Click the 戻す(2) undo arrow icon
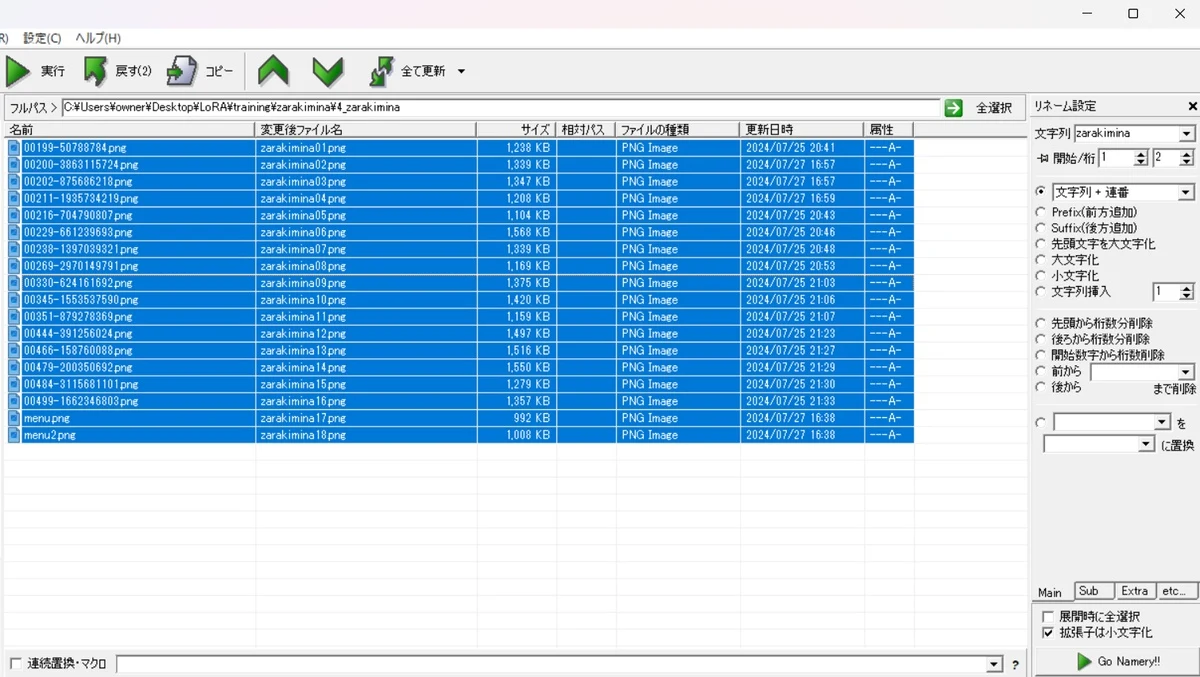 (95, 71)
